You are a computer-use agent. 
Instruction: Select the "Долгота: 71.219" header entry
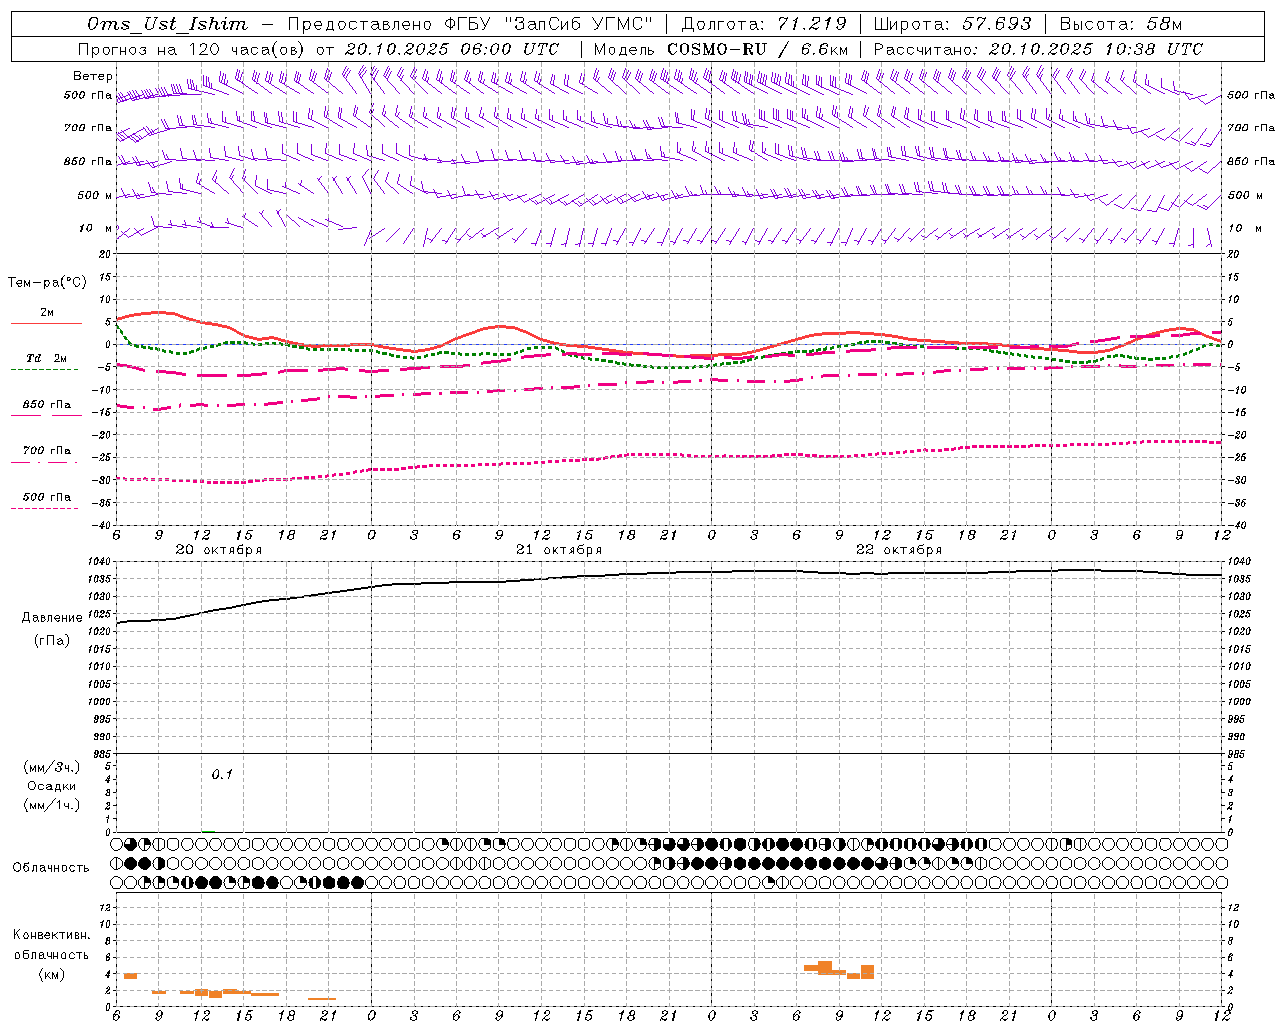click(x=764, y=24)
